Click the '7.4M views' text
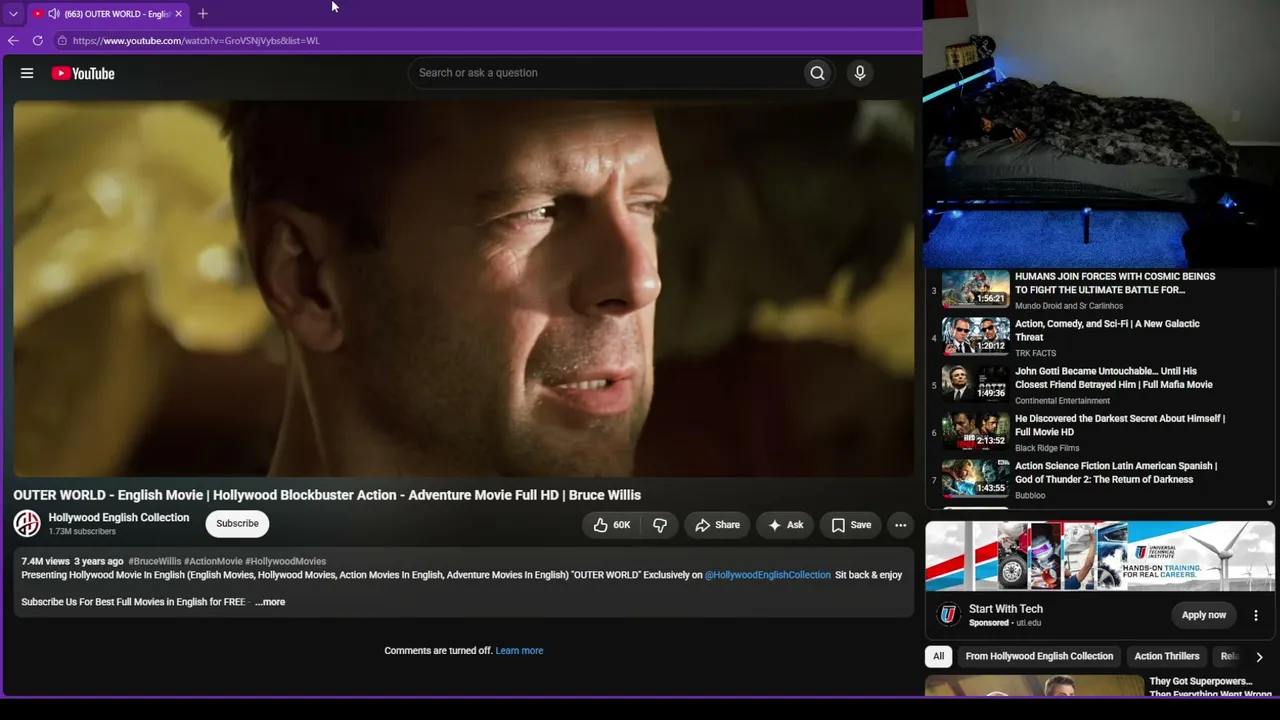The width and height of the screenshot is (1280, 720). [46, 562]
